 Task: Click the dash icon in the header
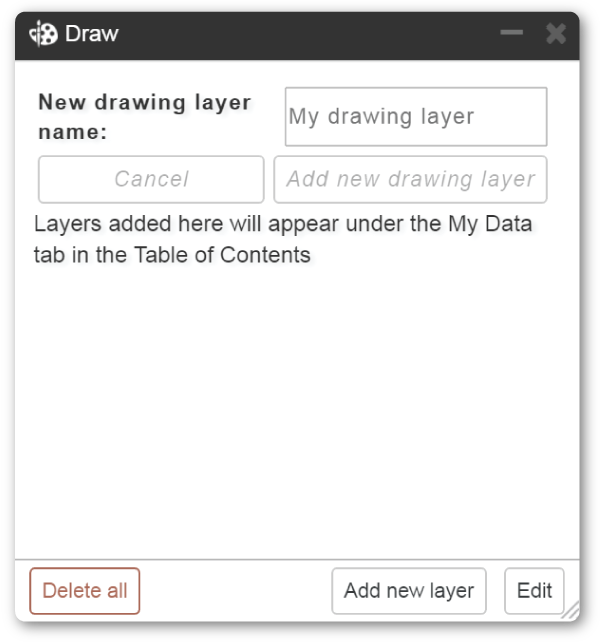[x=512, y=32]
